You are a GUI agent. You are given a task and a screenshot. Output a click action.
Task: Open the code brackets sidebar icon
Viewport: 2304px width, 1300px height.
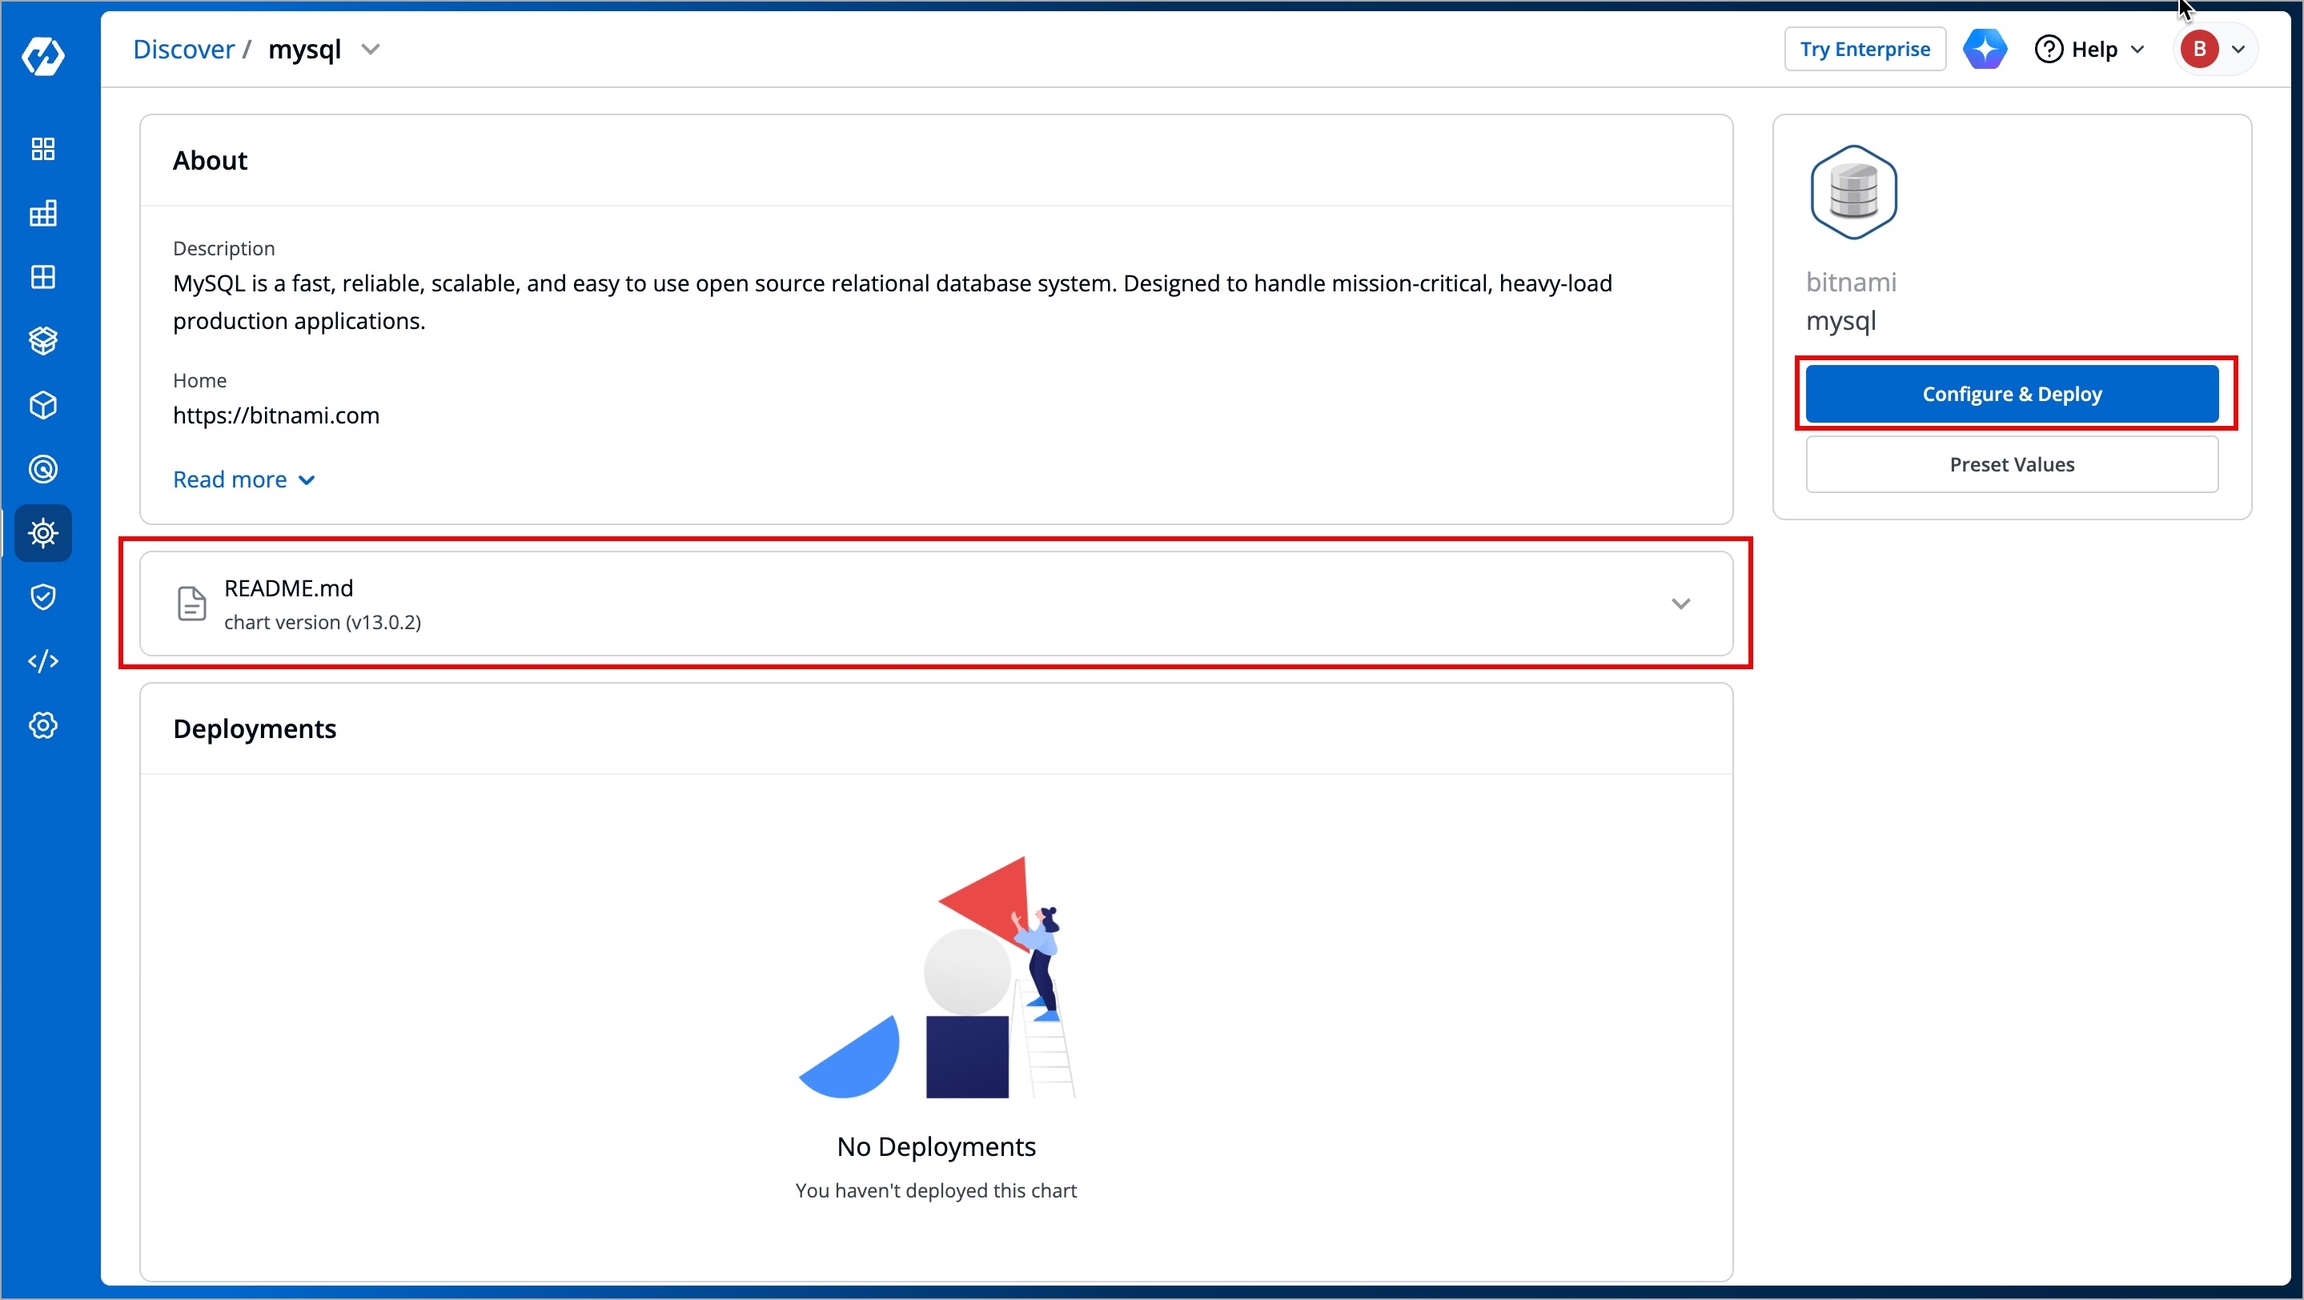tap(43, 661)
